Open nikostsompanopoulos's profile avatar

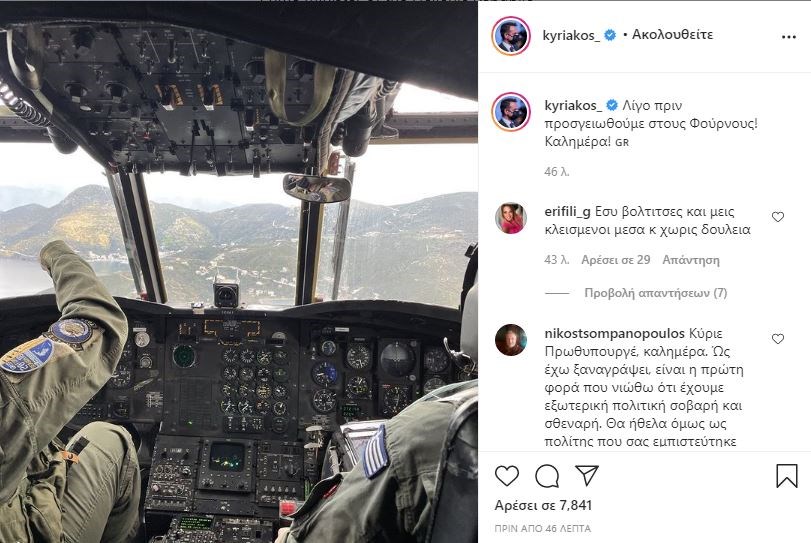point(510,340)
